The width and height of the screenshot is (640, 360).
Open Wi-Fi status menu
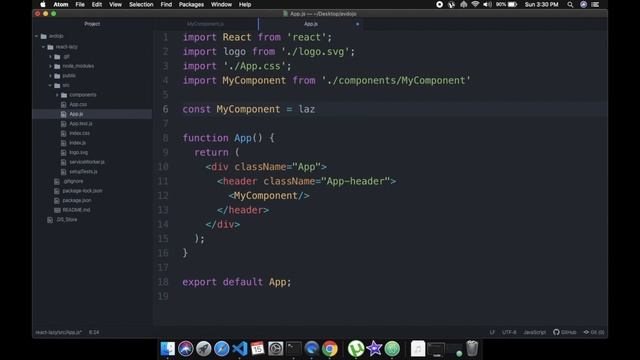click(x=475, y=4)
